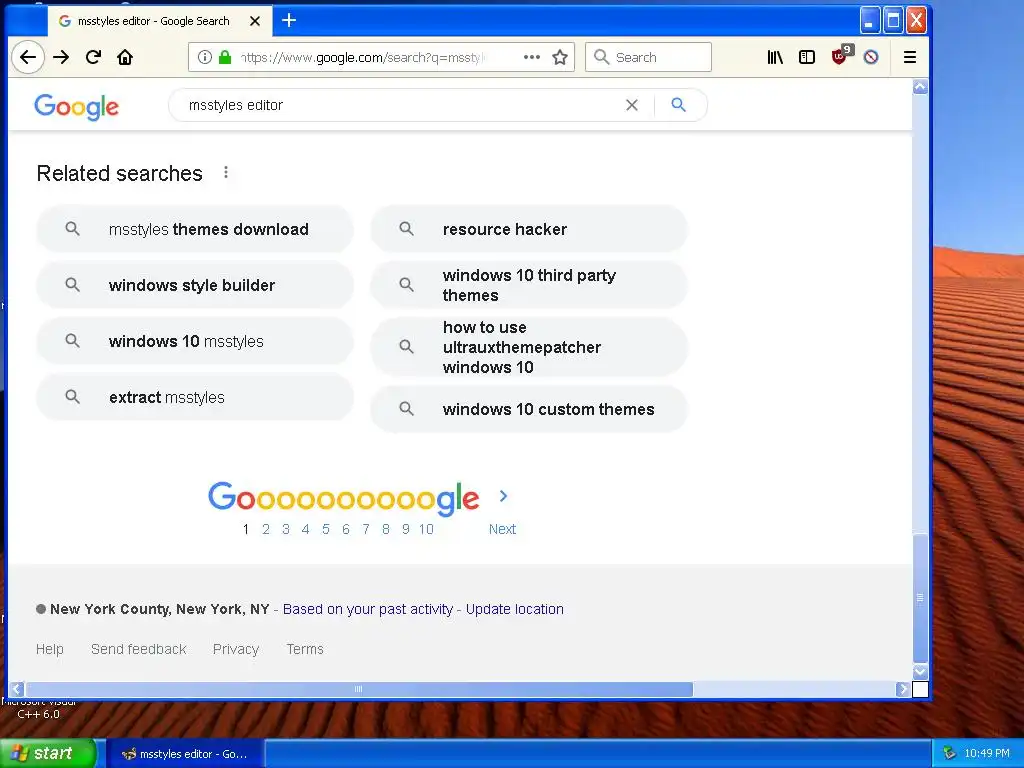Click the forward navigation arrow
The width and height of the screenshot is (1024, 768).
[x=61, y=57]
